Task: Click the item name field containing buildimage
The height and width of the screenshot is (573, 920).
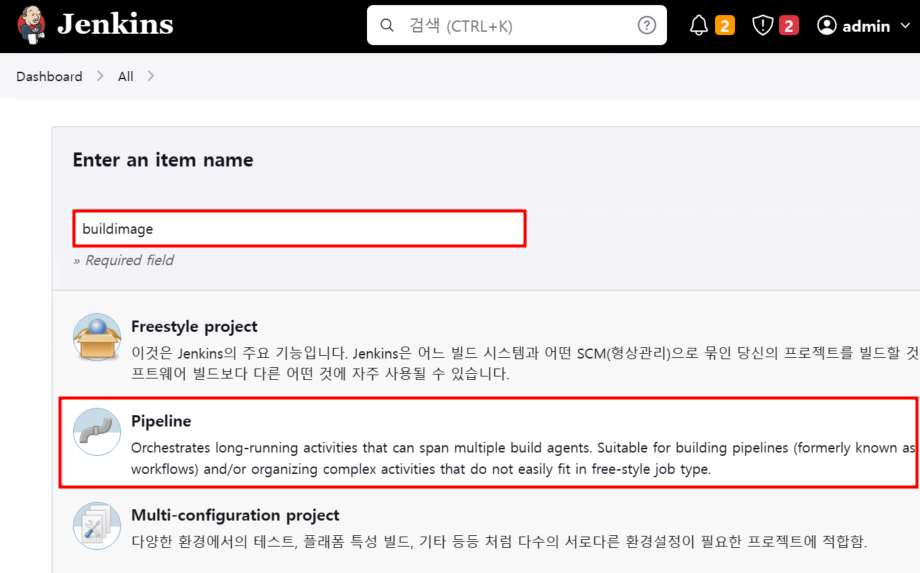Action: click(x=299, y=229)
